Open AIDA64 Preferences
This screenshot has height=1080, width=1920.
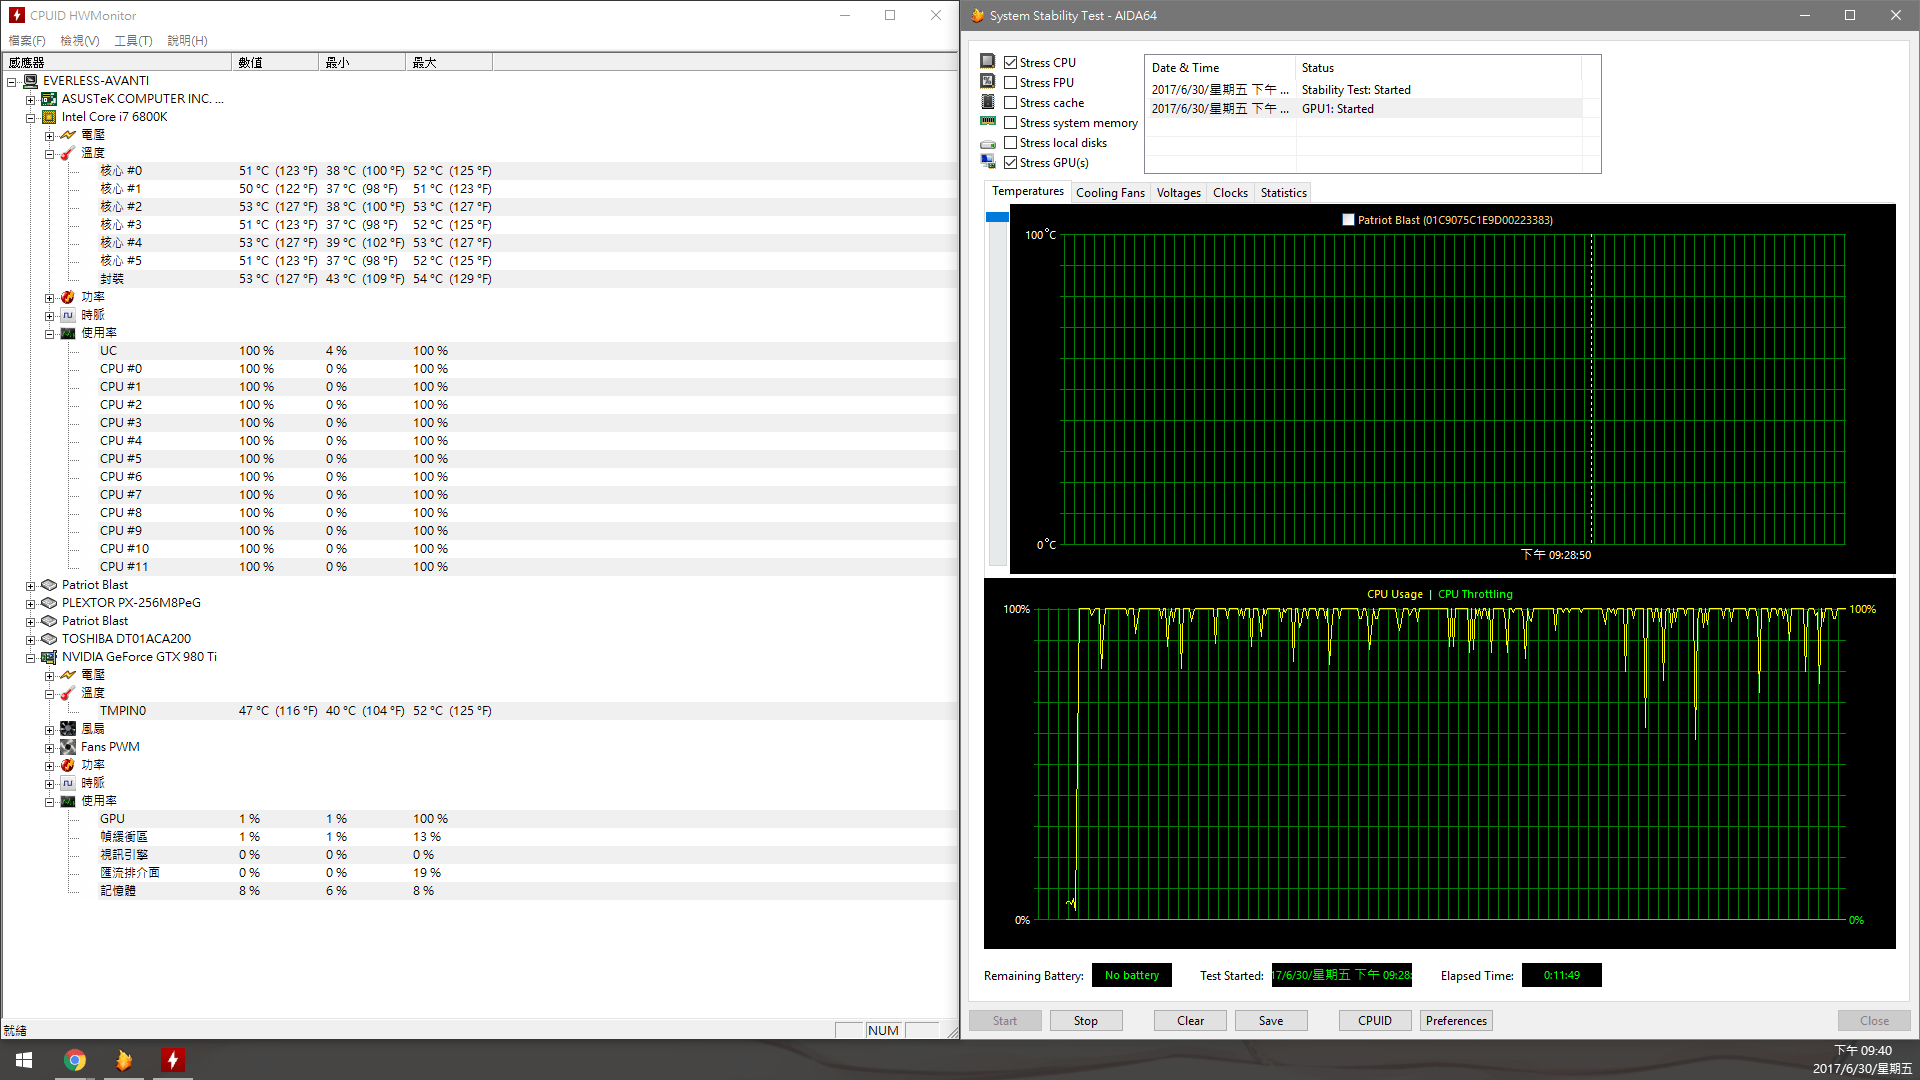pyautogui.click(x=1456, y=1021)
